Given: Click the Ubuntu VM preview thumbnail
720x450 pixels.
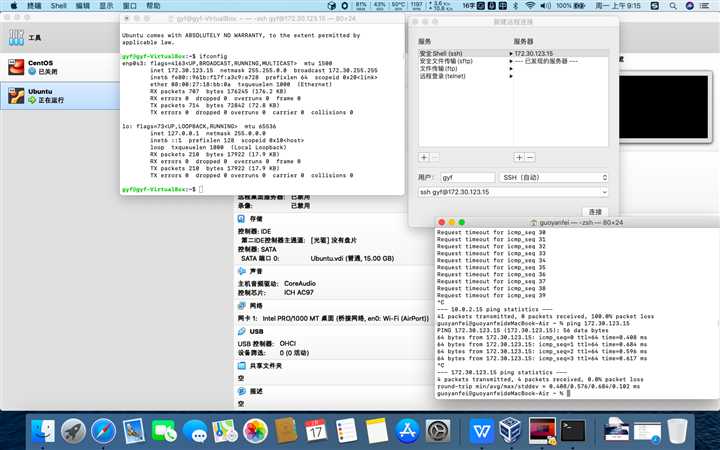Looking at the screenshot, I should (664, 107).
